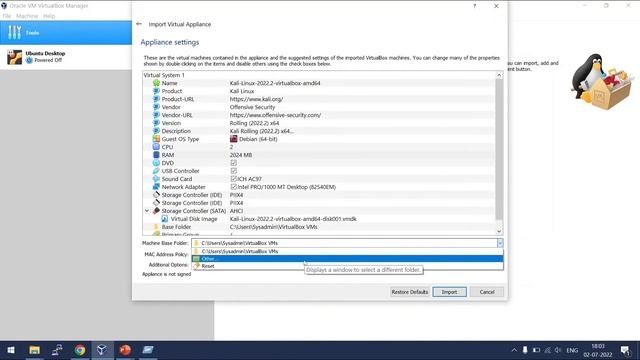Show hidden system tray icons chevron

click(x=514, y=350)
